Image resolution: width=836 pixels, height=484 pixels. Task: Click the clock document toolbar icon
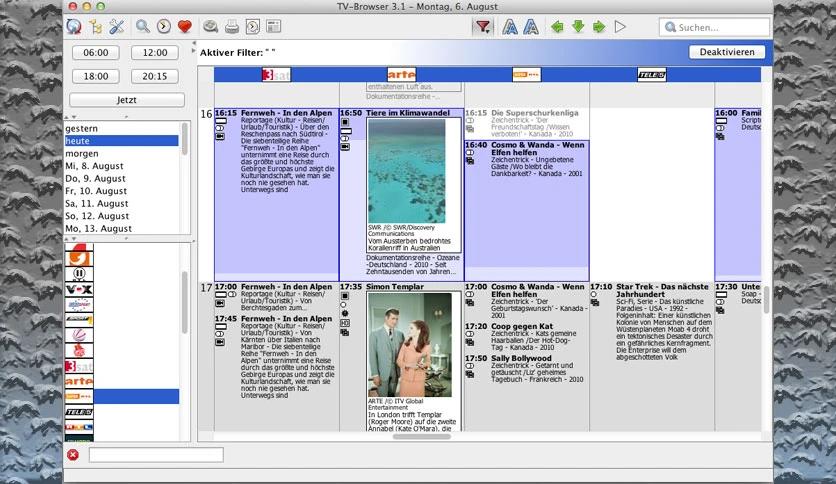[x=253, y=27]
